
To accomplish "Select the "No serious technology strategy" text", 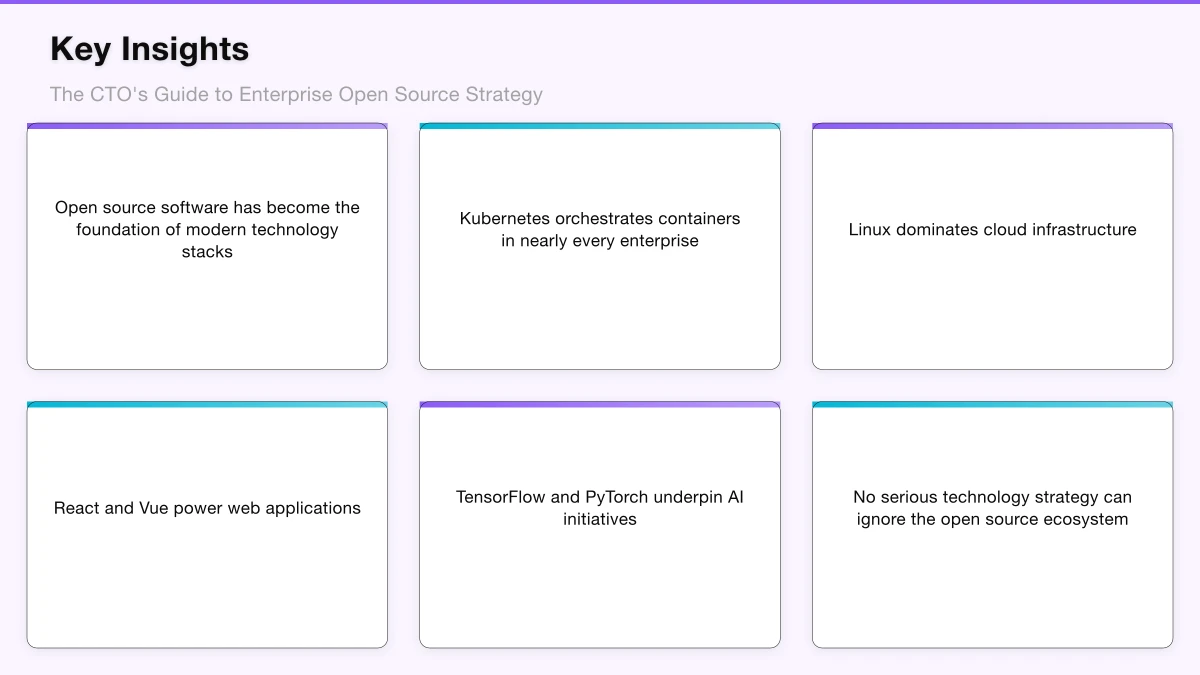I will point(992,508).
